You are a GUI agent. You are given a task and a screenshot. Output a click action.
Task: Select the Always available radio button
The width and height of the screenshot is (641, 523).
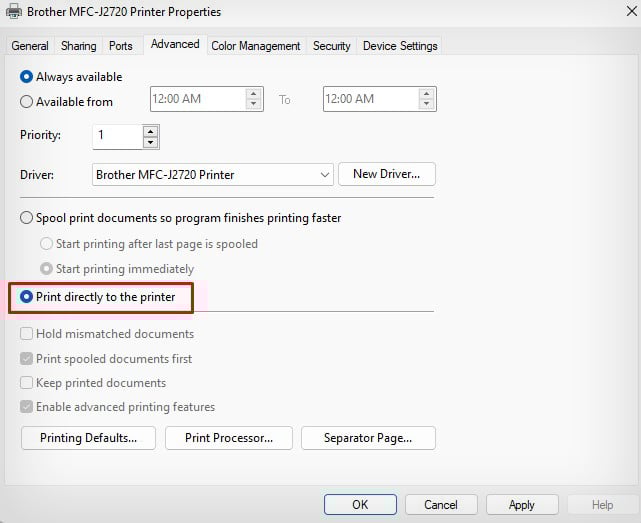[26, 77]
